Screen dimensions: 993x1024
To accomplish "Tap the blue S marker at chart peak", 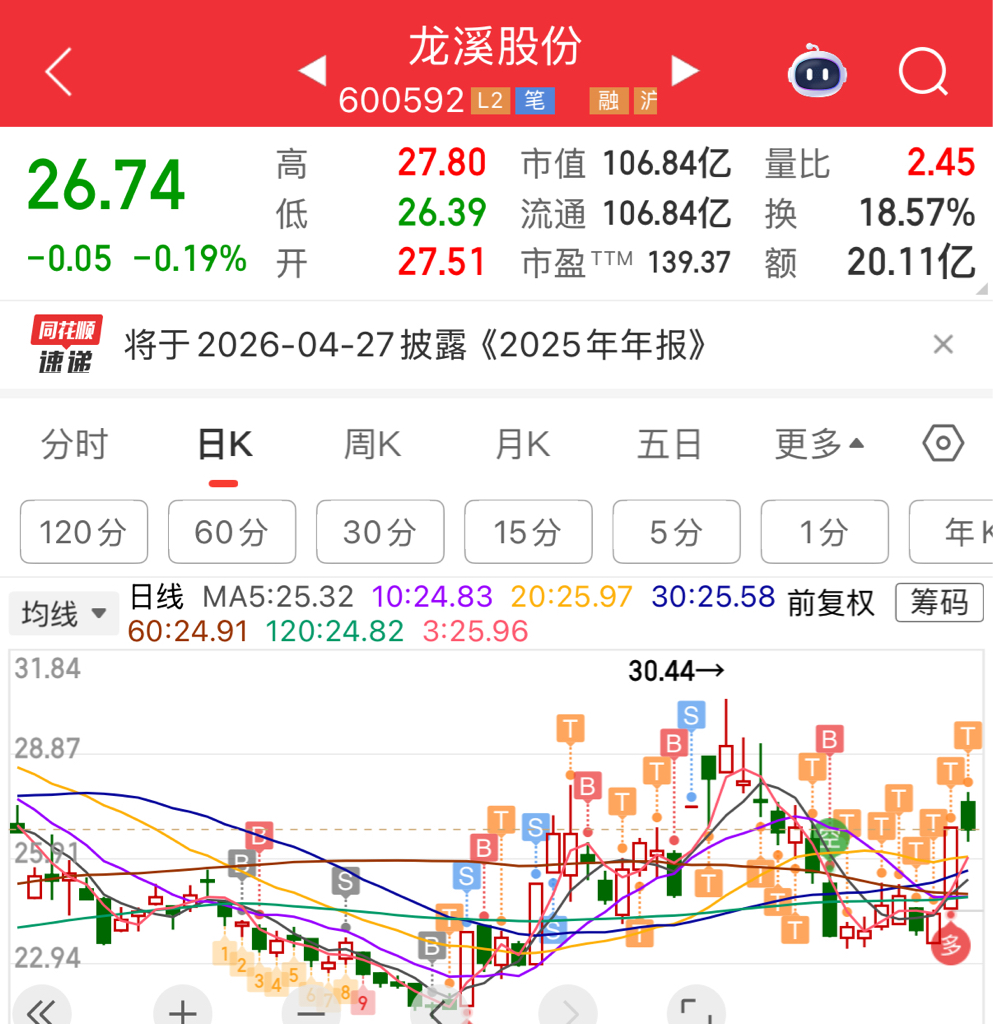I will point(691,715).
